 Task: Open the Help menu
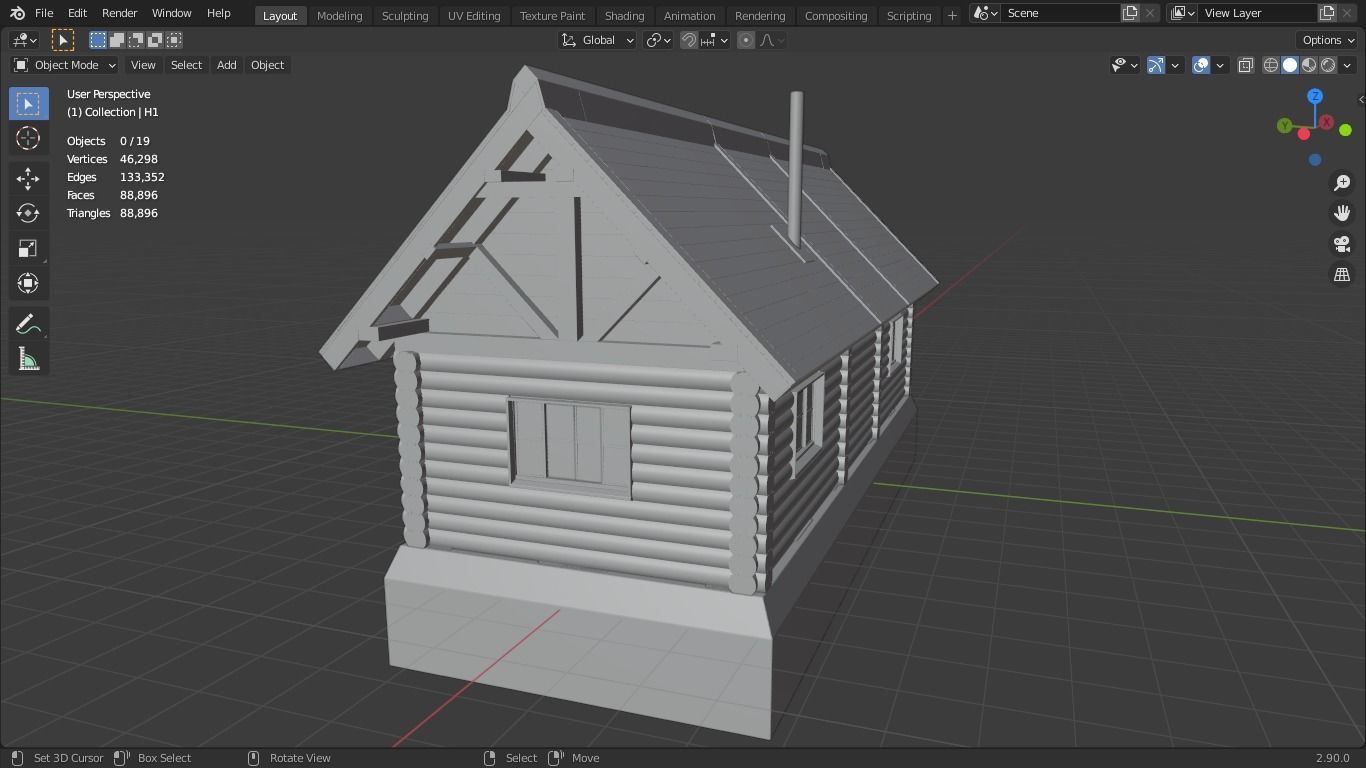point(218,13)
